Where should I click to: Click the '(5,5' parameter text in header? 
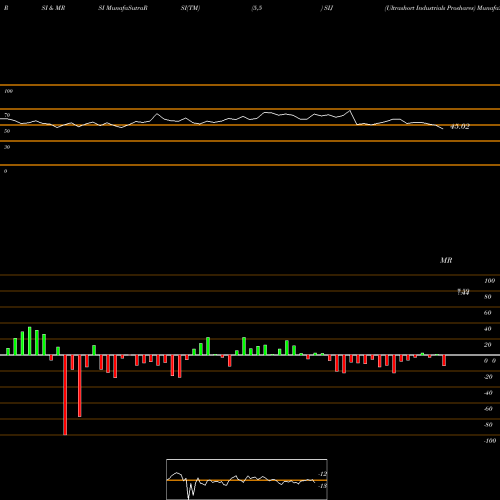(257, 8)
